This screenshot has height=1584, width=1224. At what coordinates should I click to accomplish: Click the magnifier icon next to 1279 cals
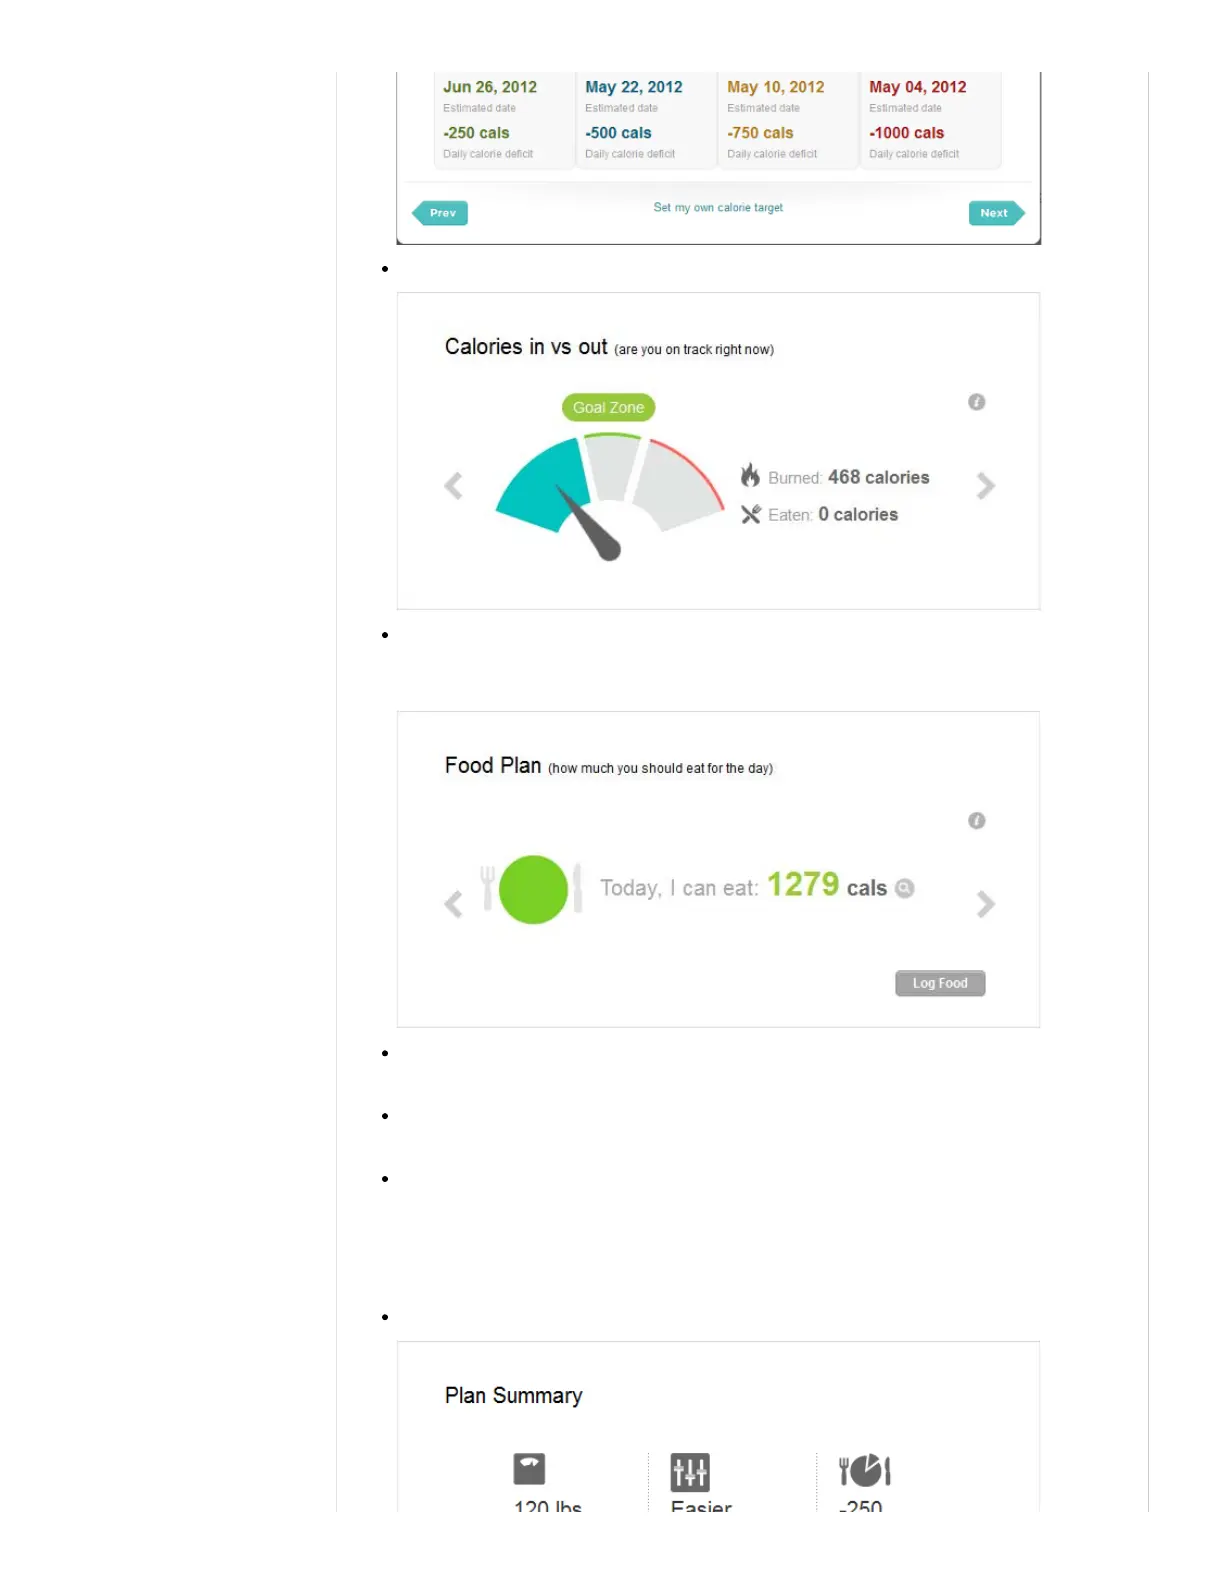pos(905,888)
